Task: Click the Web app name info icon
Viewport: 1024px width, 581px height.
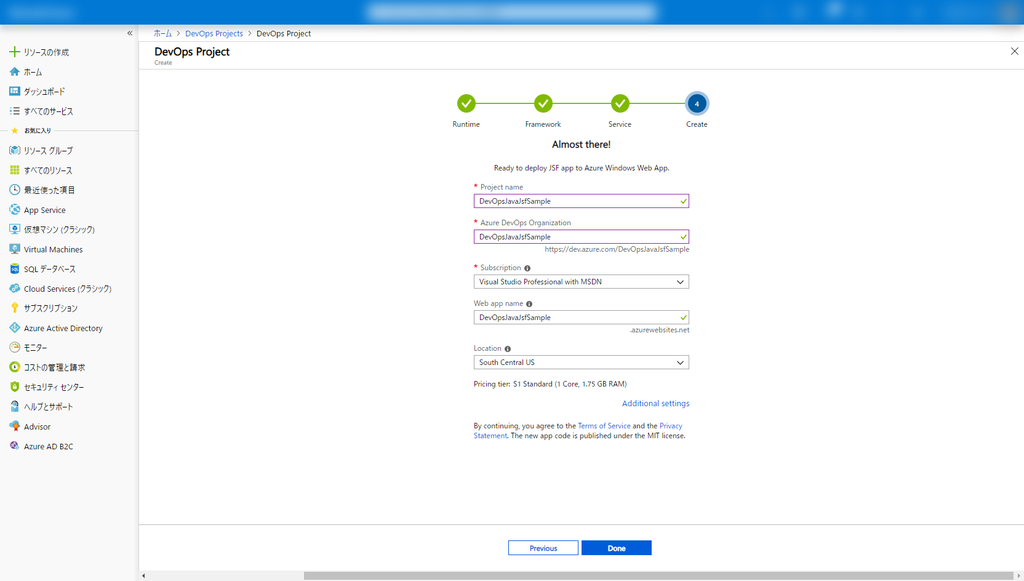Action: click(530, 304)
